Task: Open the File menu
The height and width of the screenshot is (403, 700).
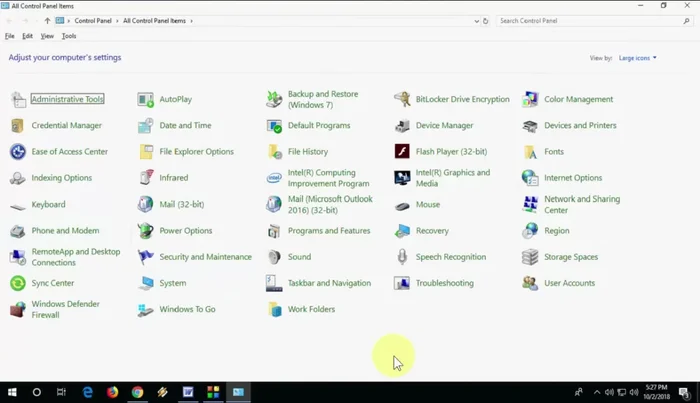Action: (9, 36)
